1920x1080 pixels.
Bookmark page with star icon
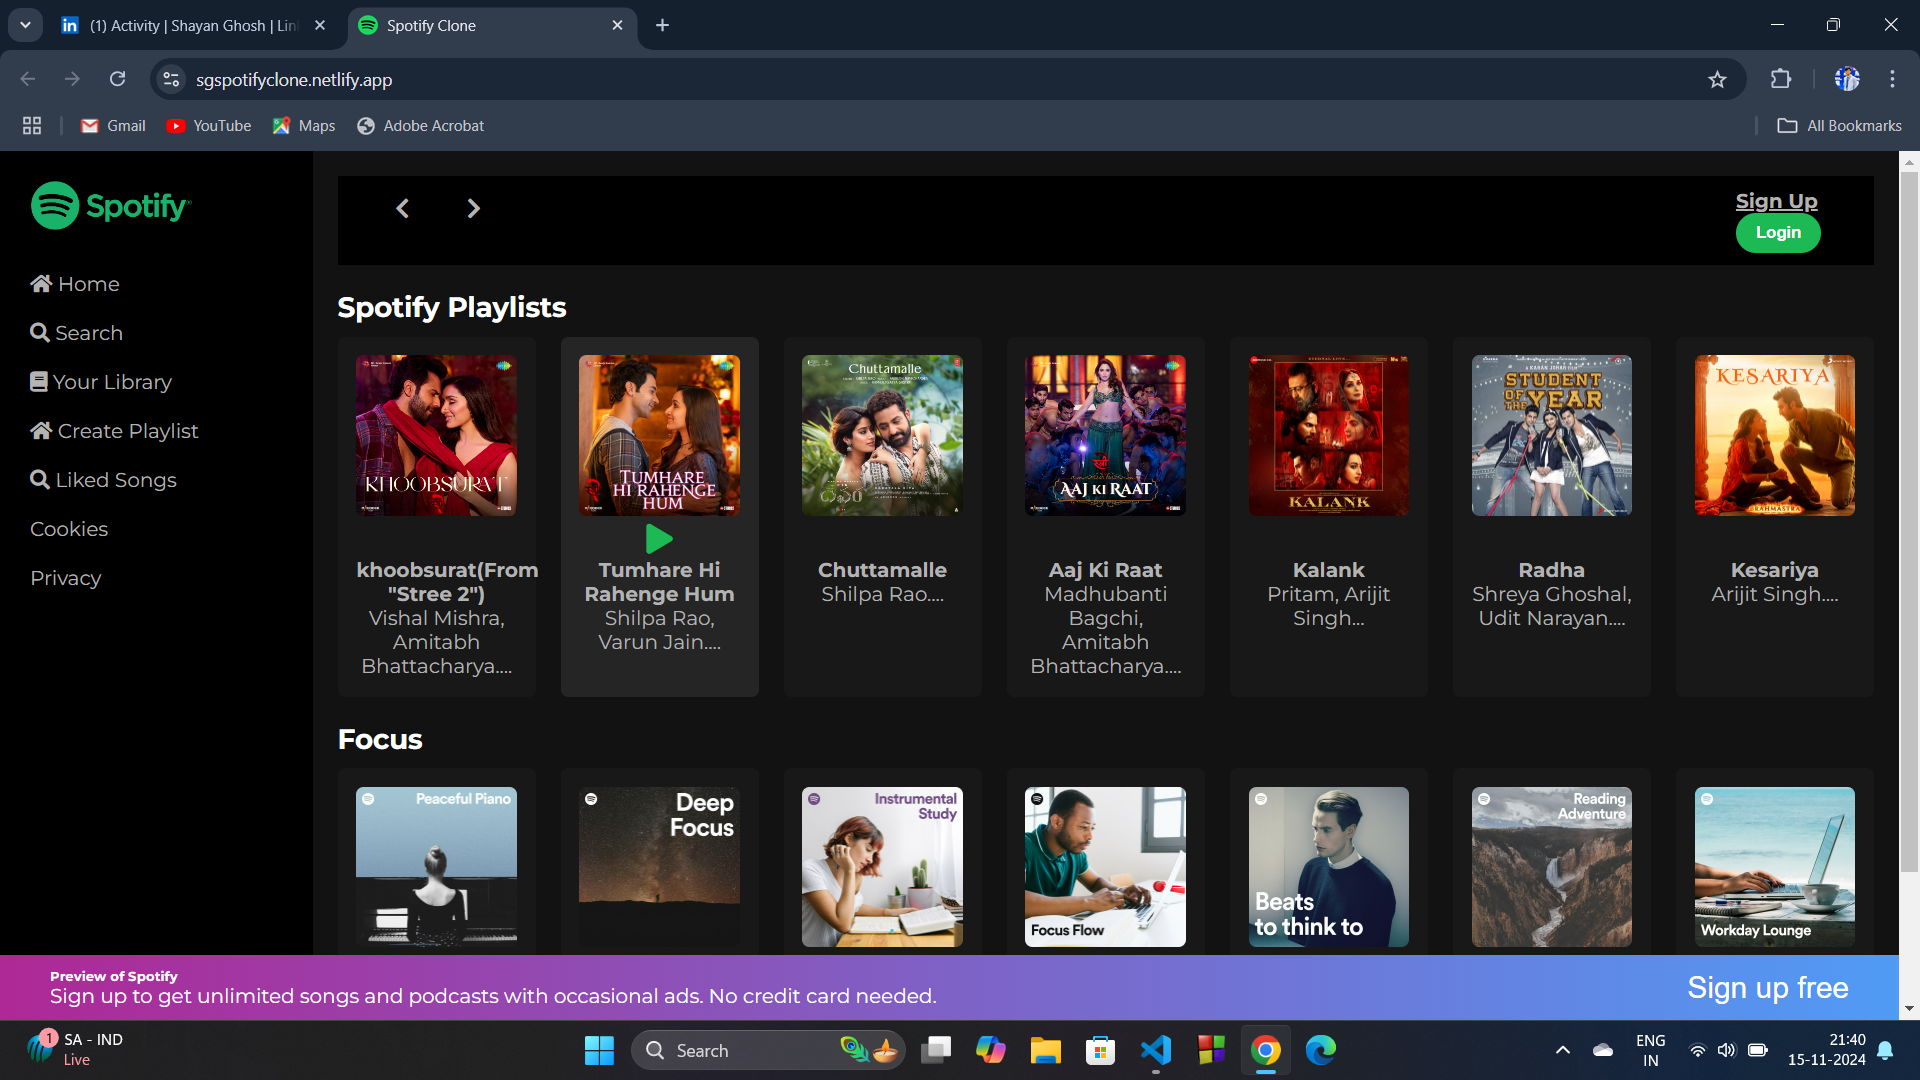[1717, 80]
